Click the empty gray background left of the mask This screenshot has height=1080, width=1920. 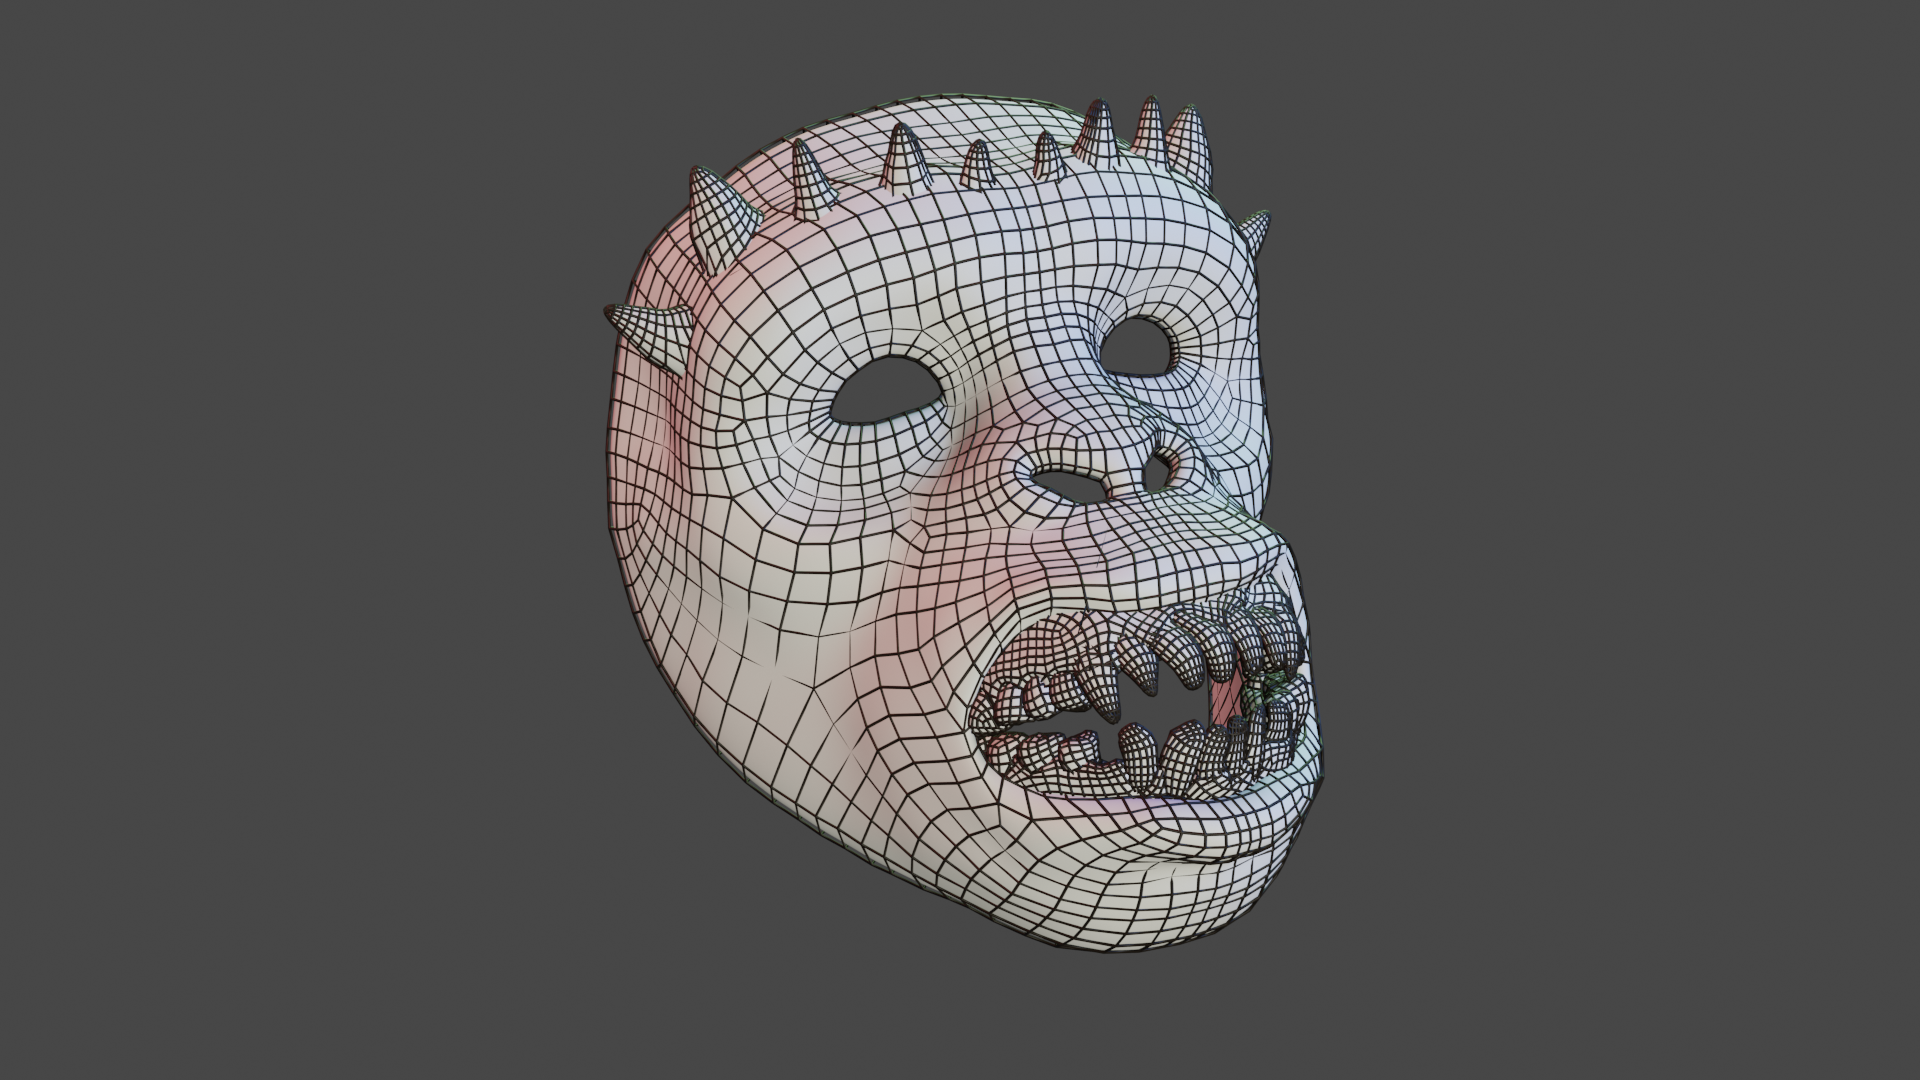click(300, 540)
